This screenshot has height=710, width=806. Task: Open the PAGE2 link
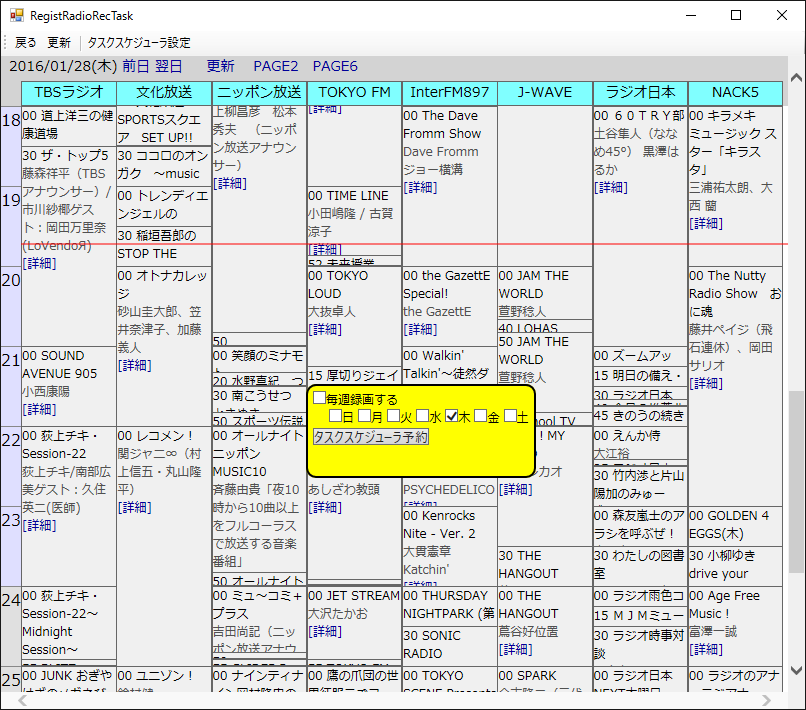click(x=276, y=66)
